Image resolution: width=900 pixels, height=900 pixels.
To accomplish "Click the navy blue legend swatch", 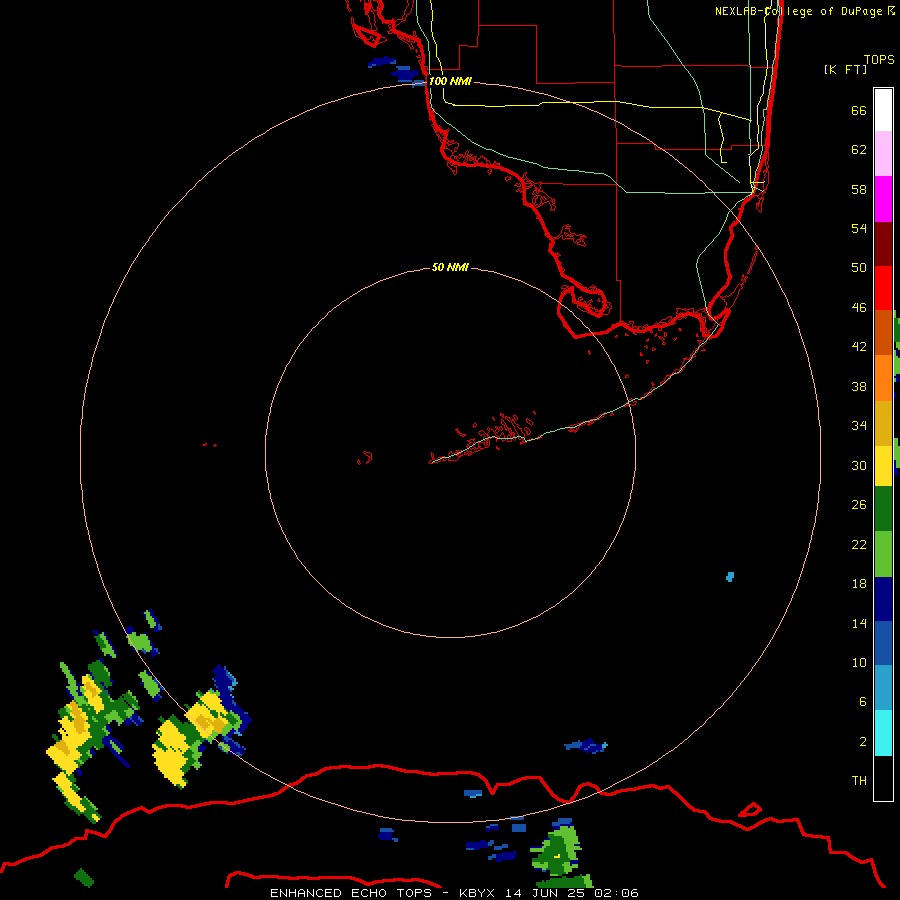I will point(883,599).
